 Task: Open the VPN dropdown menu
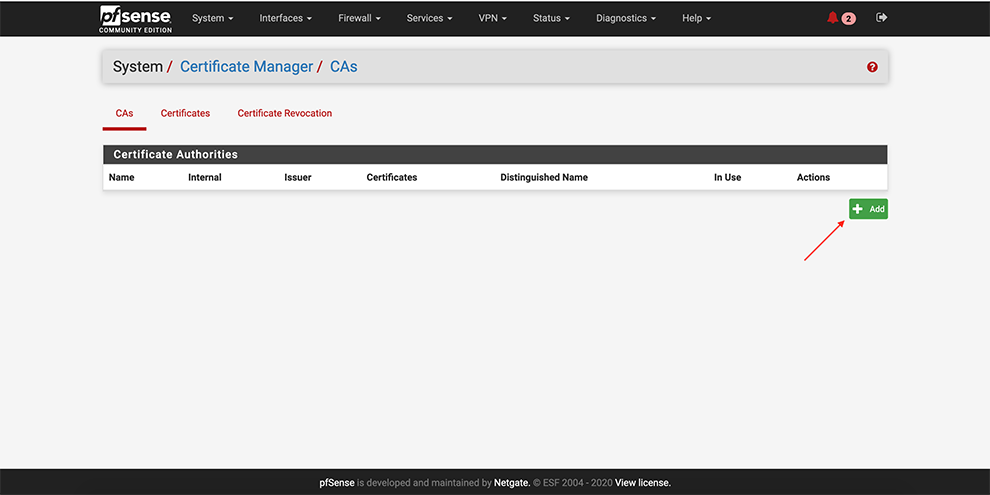coord(494,18)
